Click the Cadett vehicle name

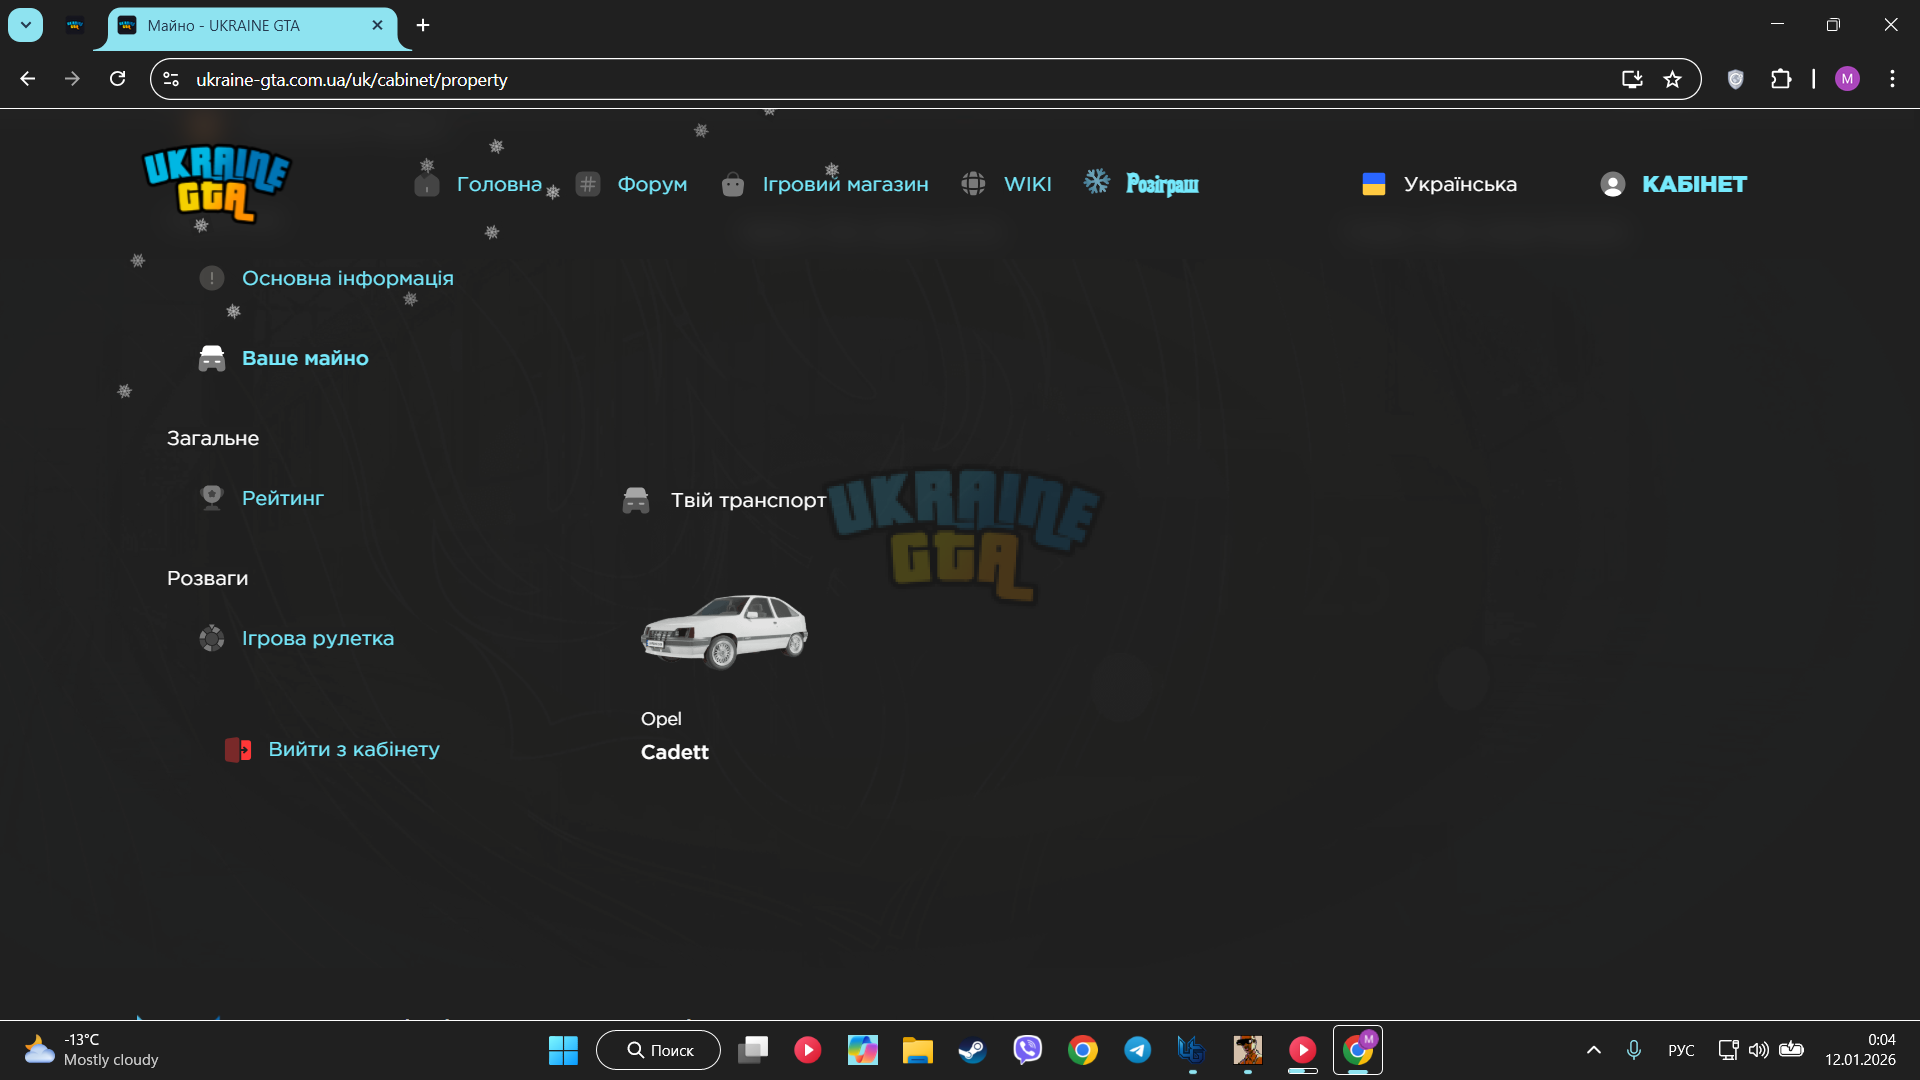(675, 752)
